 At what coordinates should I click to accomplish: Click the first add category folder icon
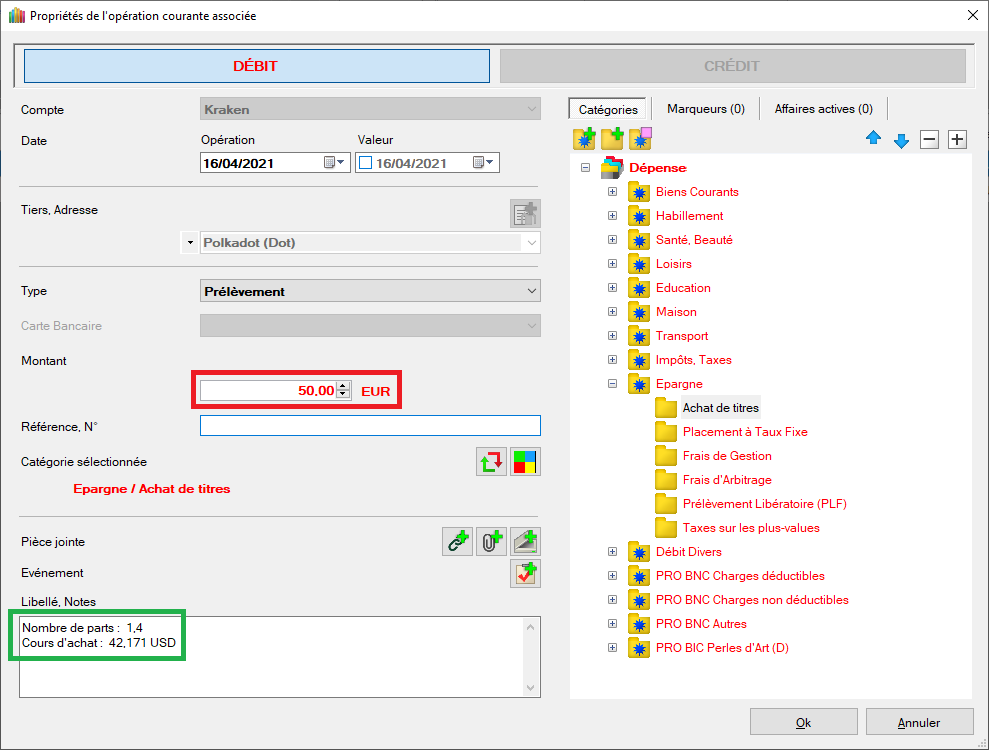click(x=584, y=139)
